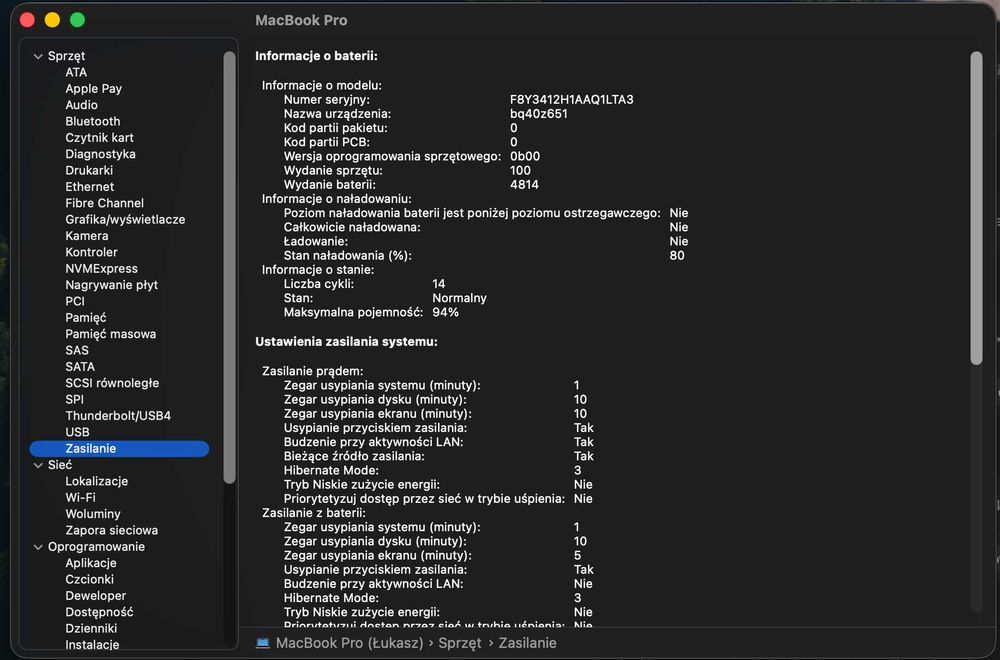Select Wi-Fi in the sidebar
The width and height of the screenshot is (1000, 660).
coord(80,498)
